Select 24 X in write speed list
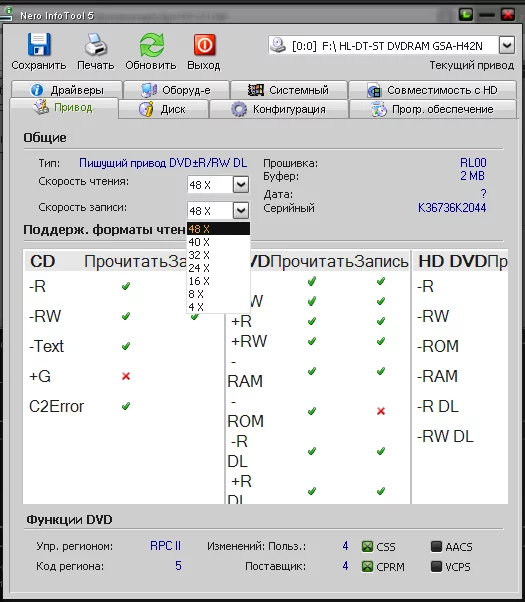Viewport: 525px width, 602px height. (x=219, y=268)
